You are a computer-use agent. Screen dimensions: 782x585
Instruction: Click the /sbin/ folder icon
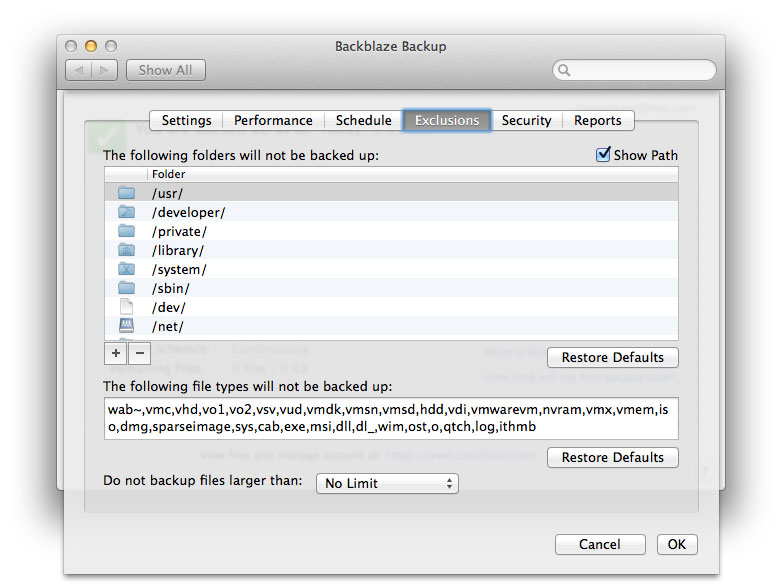pos(127,288)
